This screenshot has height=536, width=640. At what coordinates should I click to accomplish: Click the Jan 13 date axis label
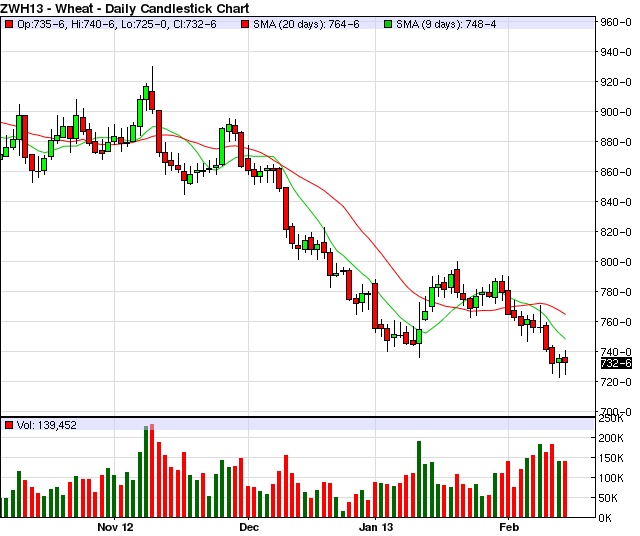(376, 527)
